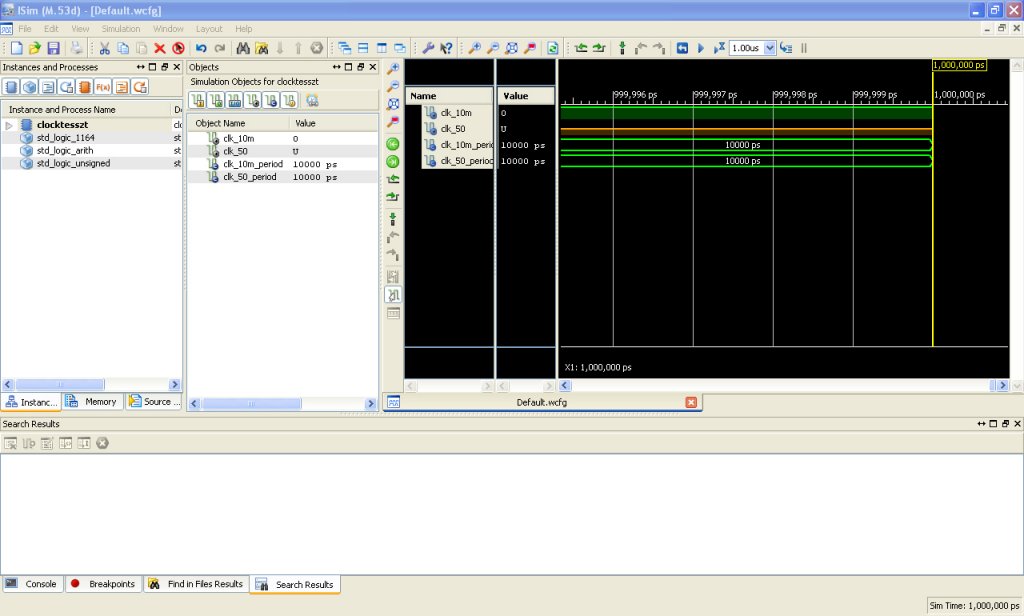Toggle F(x) functions filter in Instances panel
Image resolution: width=1024 pixels, height=616 pixels.
point(103,87)
